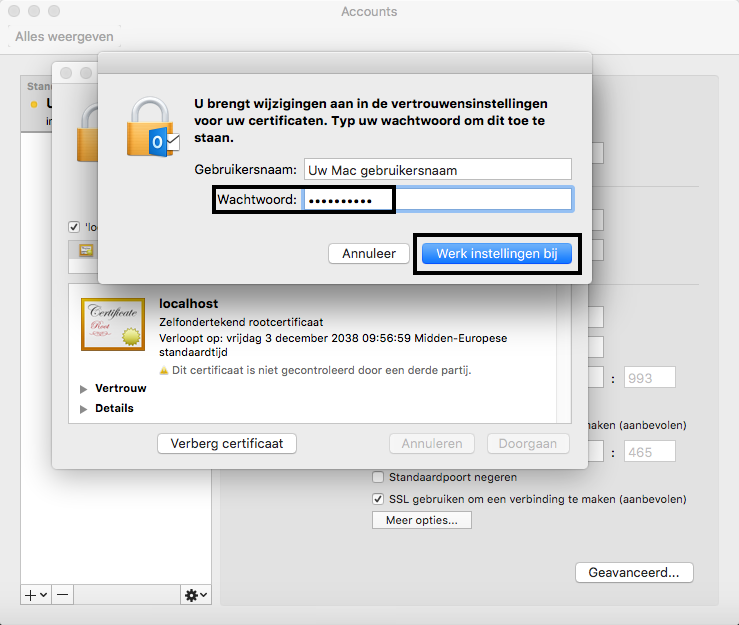Click Alles weergeven in the toolbar
The width and height of the screenshot is (739, 625).
tap(64, 37)
